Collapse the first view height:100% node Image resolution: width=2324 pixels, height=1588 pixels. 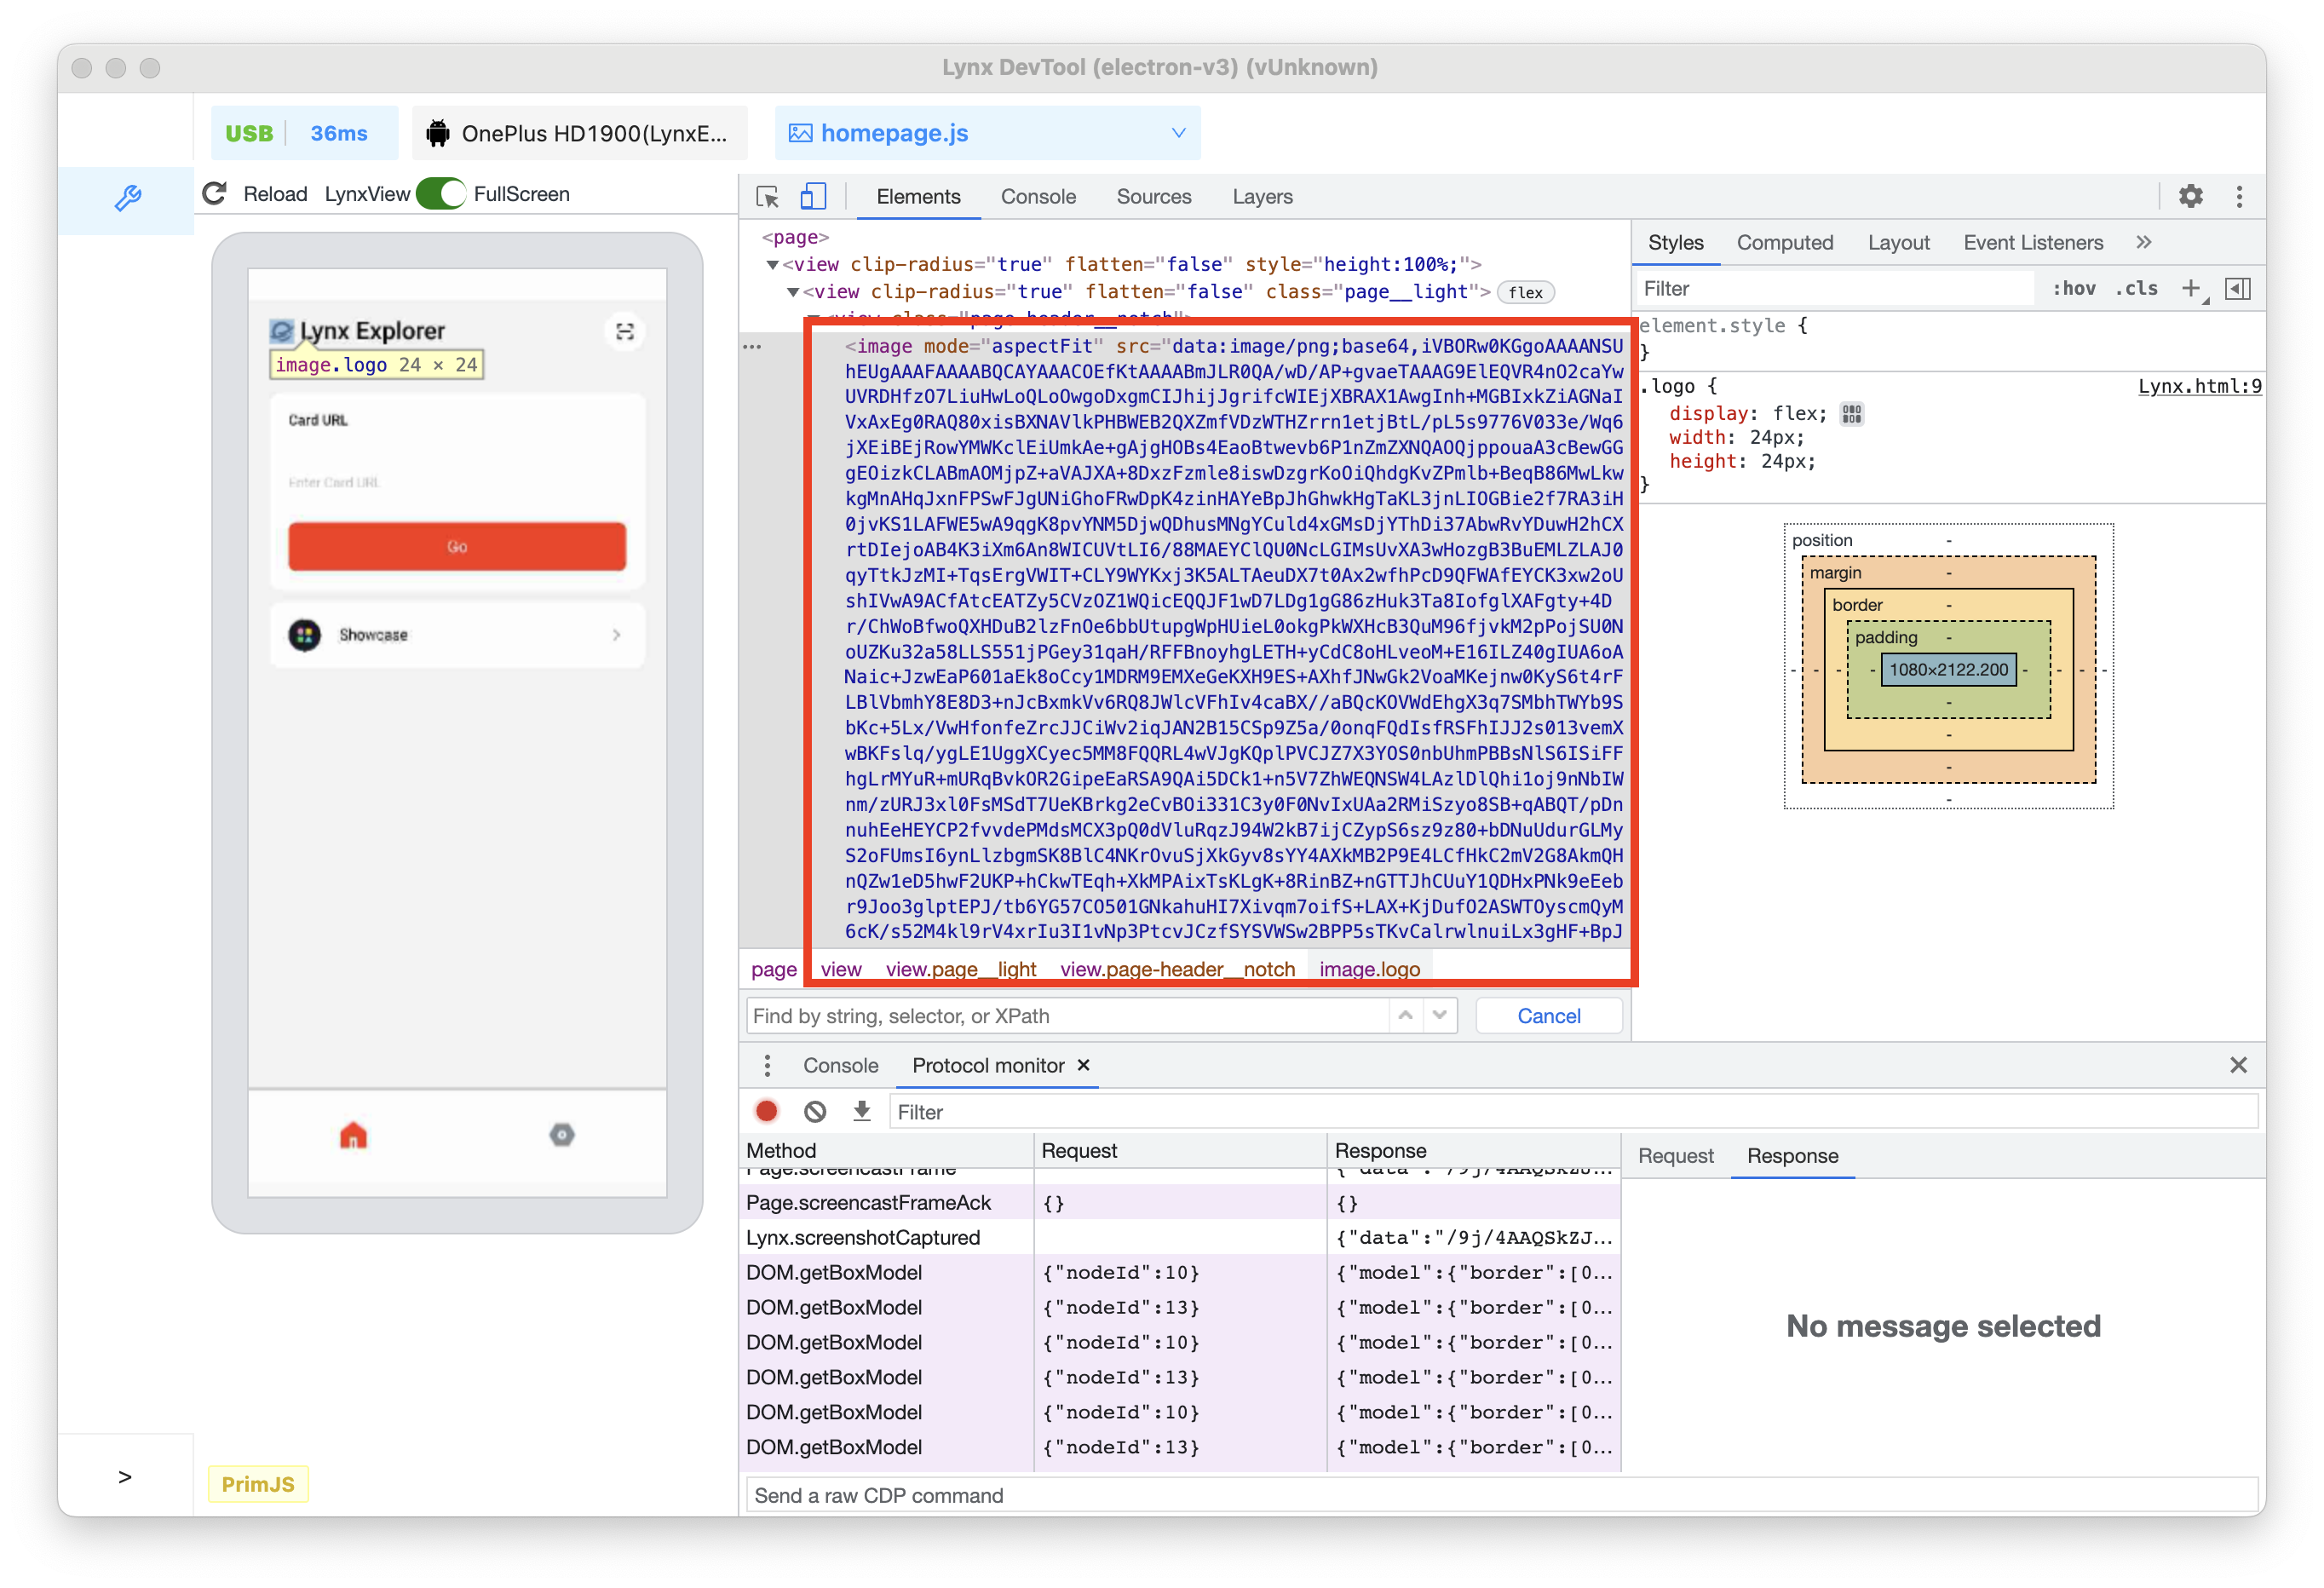[x=772, y=265]
